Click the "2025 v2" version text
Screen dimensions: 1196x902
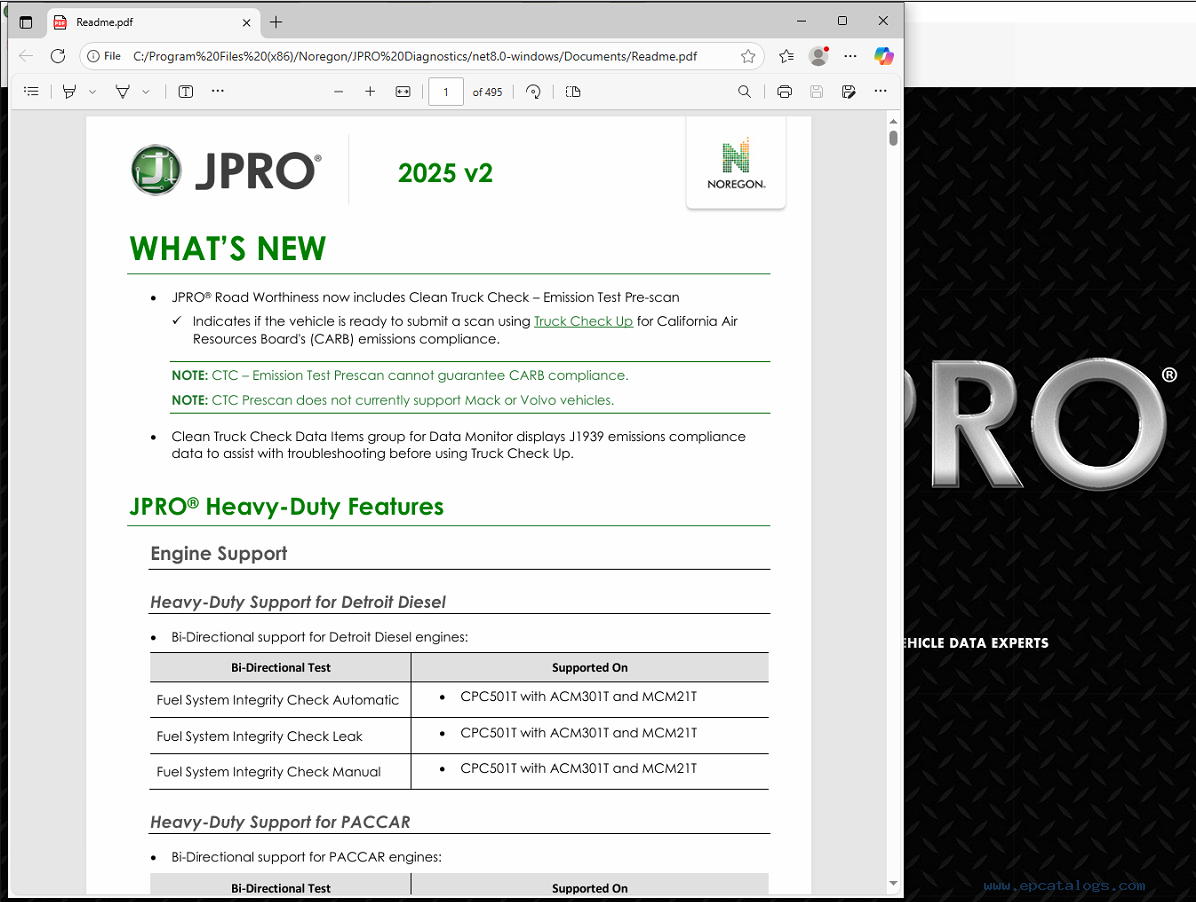[445, 173]
